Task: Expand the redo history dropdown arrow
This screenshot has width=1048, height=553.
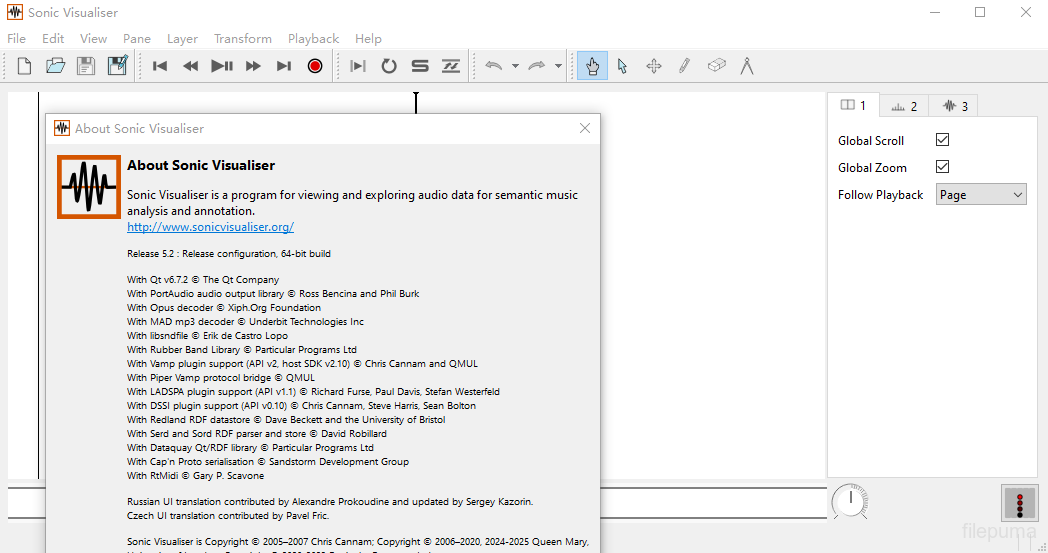Action: pos(558,66)
